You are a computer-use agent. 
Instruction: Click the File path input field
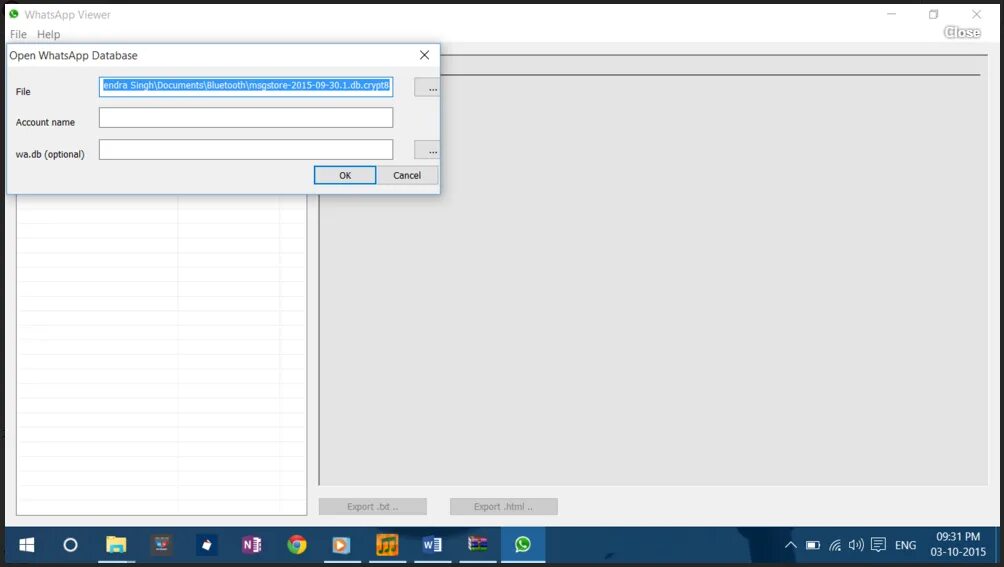click(x=246, y=86)
